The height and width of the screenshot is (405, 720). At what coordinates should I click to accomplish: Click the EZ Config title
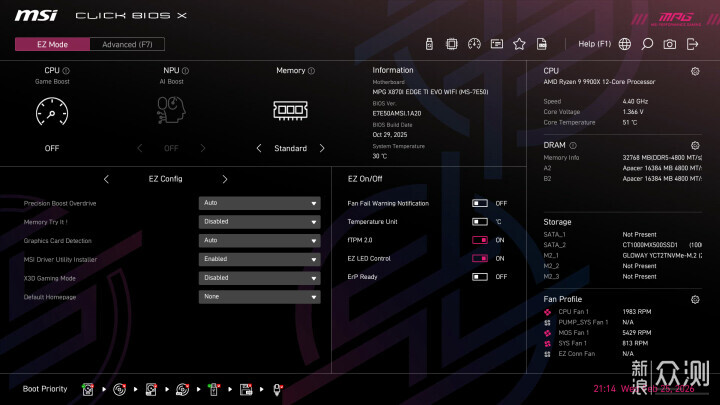pyautogui.click(x=165, y=179)
